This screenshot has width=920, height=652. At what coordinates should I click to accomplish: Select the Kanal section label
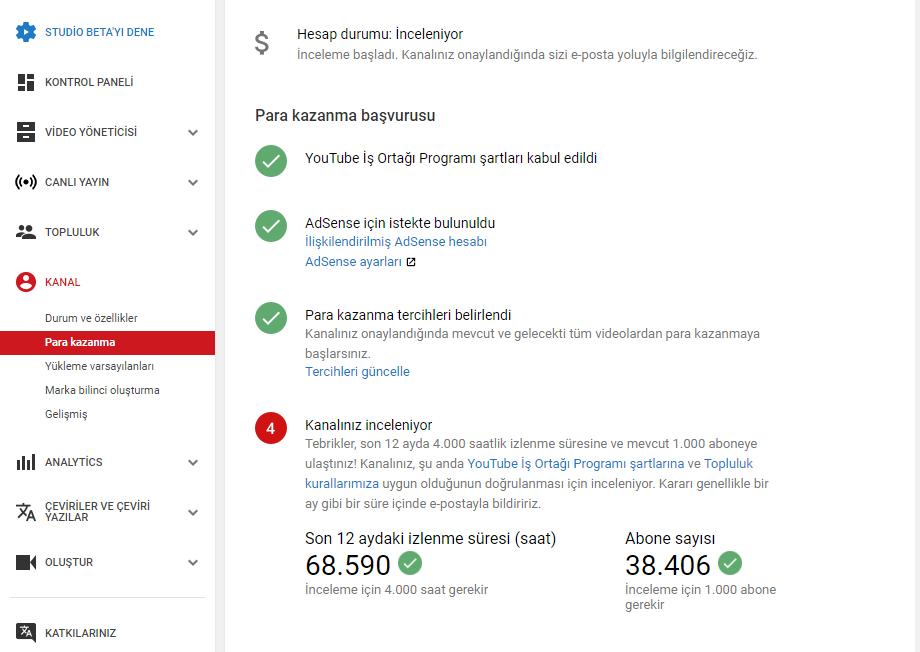pyautogui.click(x=63, y=282)
